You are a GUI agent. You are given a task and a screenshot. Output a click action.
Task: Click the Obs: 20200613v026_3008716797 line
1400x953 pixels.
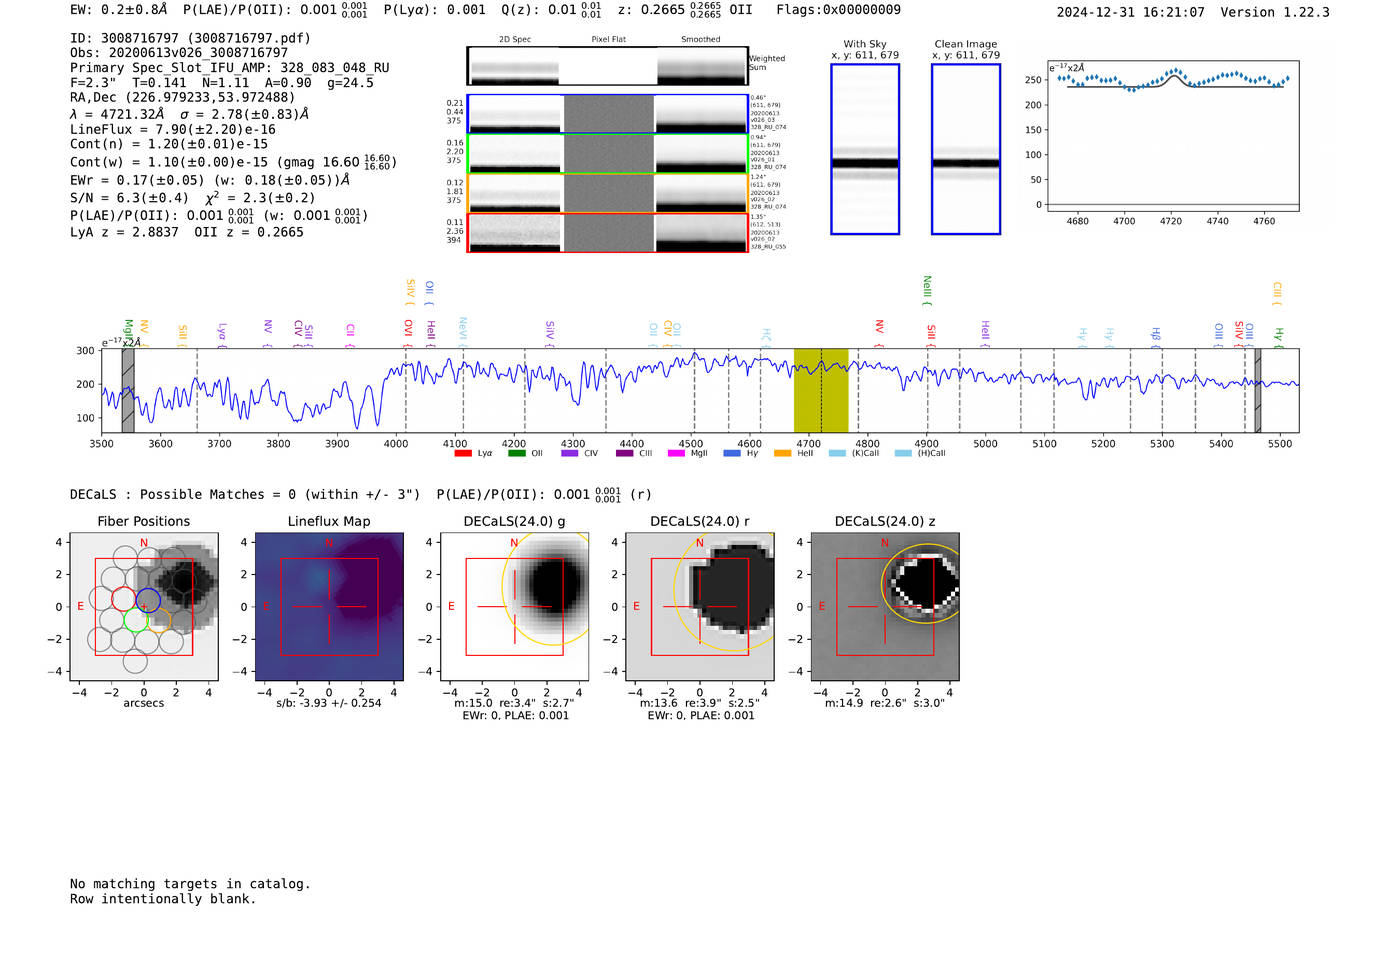pos(179,52)
